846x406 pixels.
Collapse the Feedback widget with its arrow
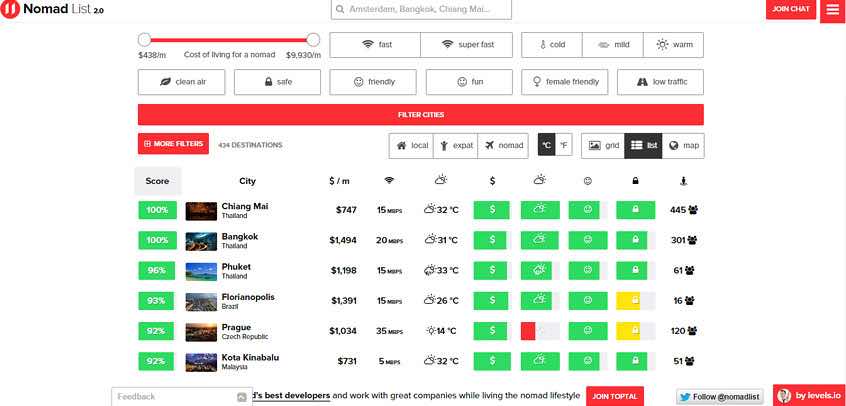(242, 397)
